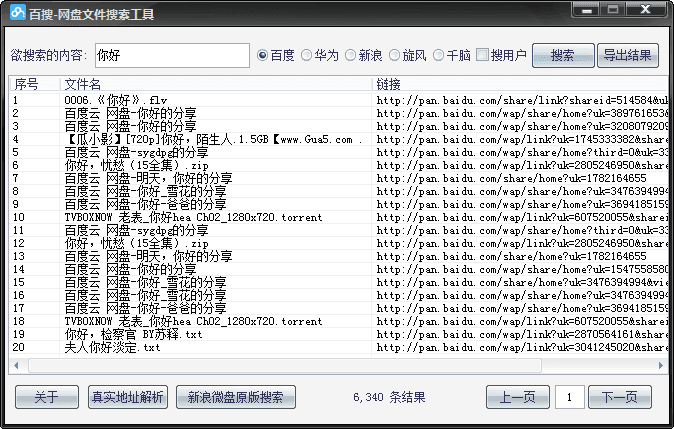Image resolution: width=674 pixels, height=429 pixels.
Task: Select the 华为 radio option
Action: 307,55
